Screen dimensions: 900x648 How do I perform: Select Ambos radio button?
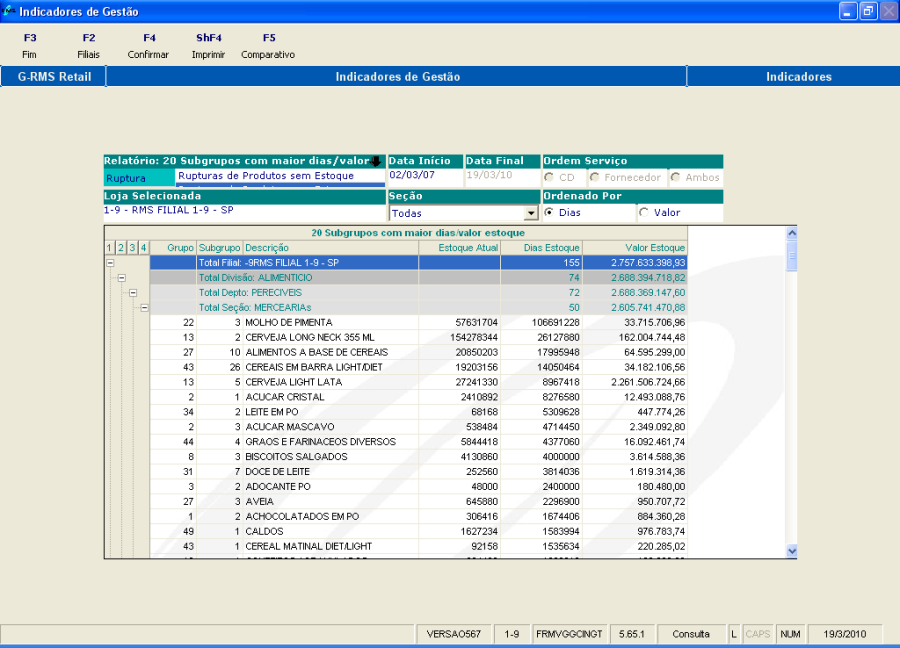676,177
